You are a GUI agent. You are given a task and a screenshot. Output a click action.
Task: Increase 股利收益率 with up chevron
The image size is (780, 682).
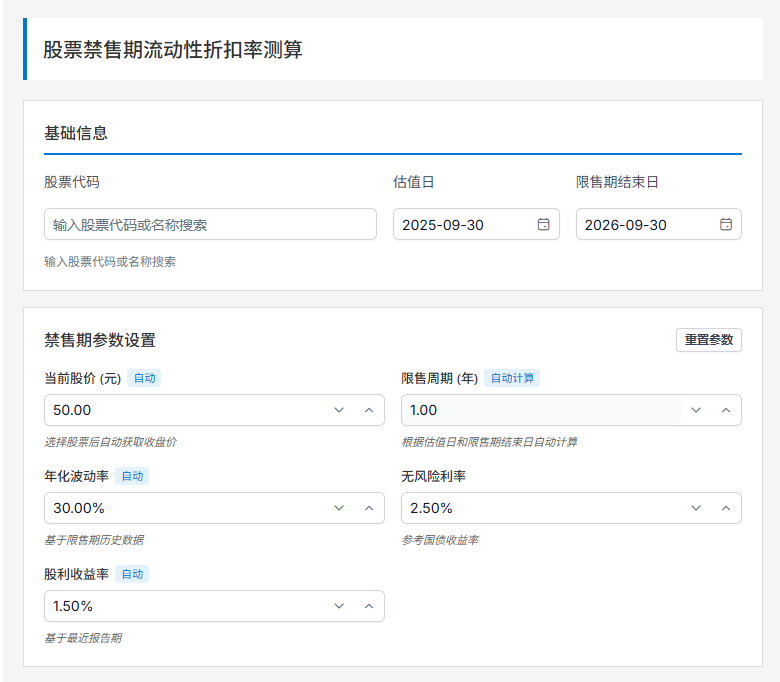tap(369, 606)
